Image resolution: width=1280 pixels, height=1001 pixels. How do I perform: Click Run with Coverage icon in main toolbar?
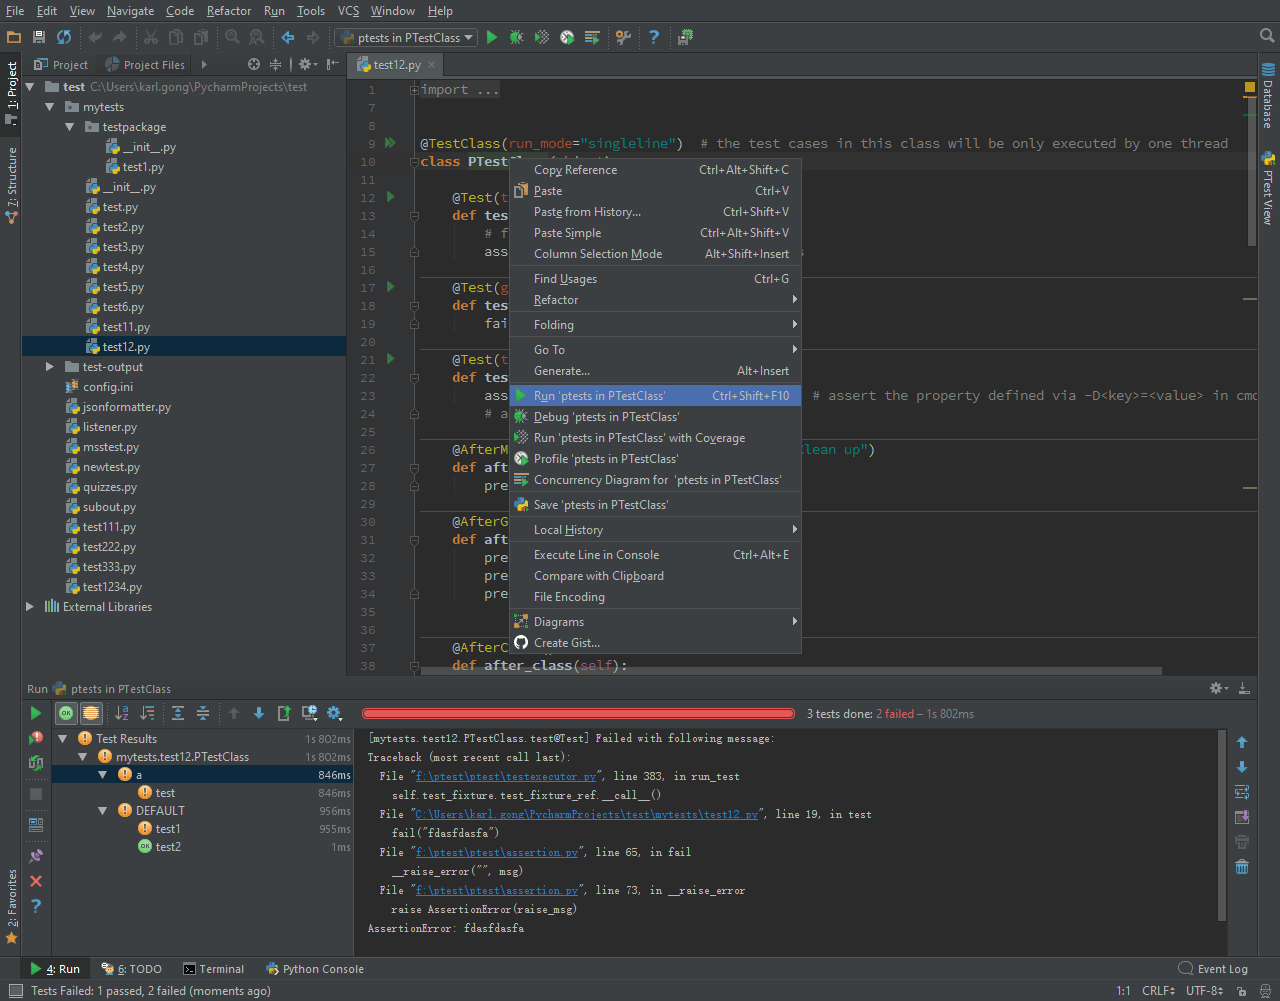(542, 37)
